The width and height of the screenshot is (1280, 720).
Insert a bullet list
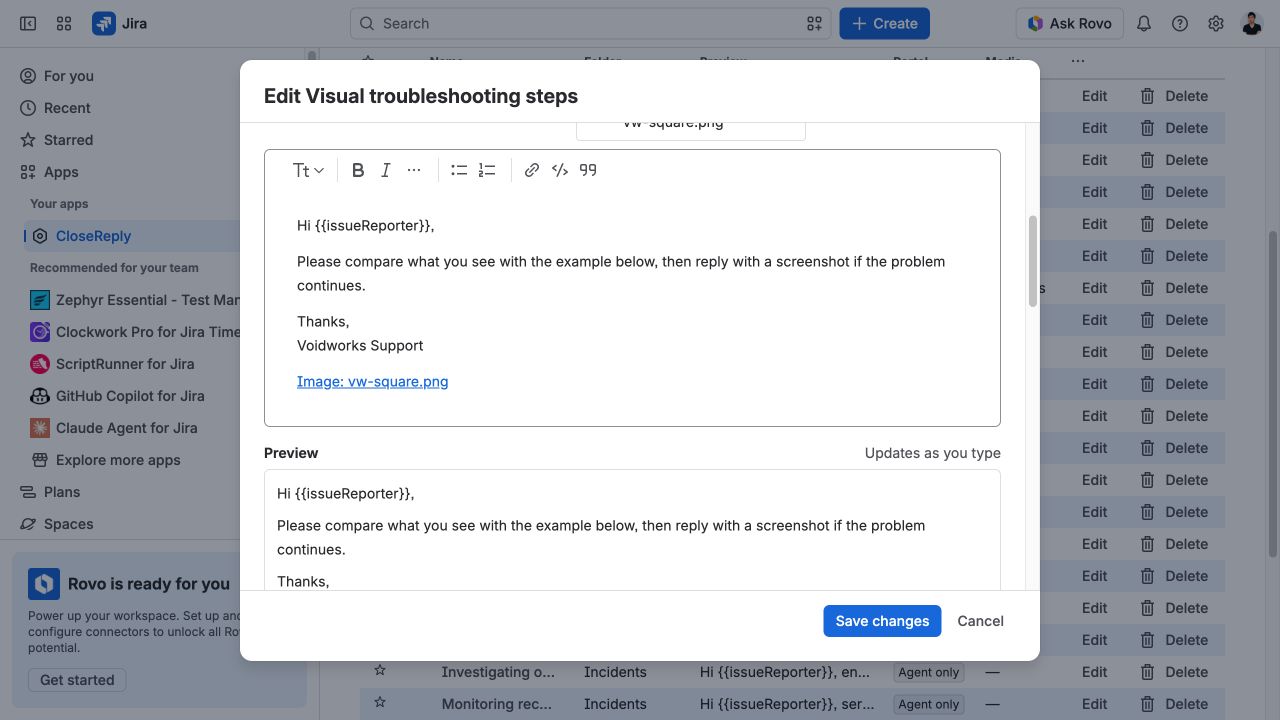tap(459, 170)
